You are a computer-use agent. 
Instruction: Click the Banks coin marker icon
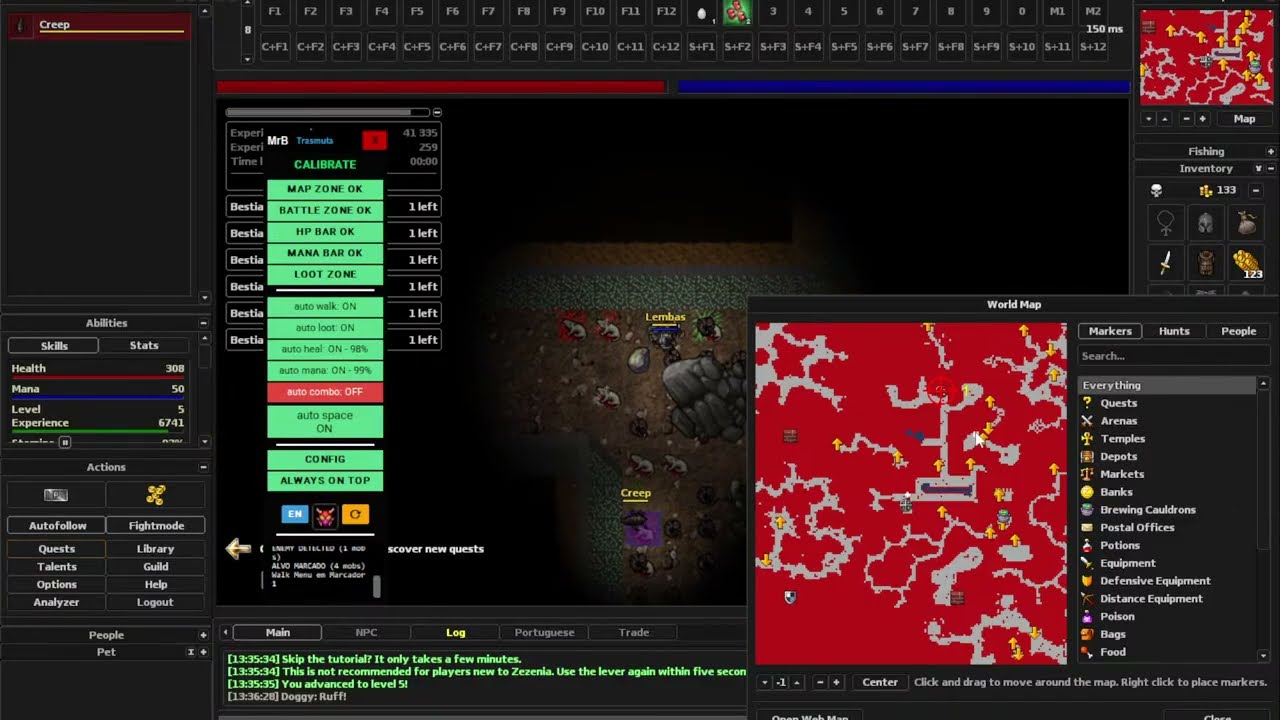[x=1087, y=492]
